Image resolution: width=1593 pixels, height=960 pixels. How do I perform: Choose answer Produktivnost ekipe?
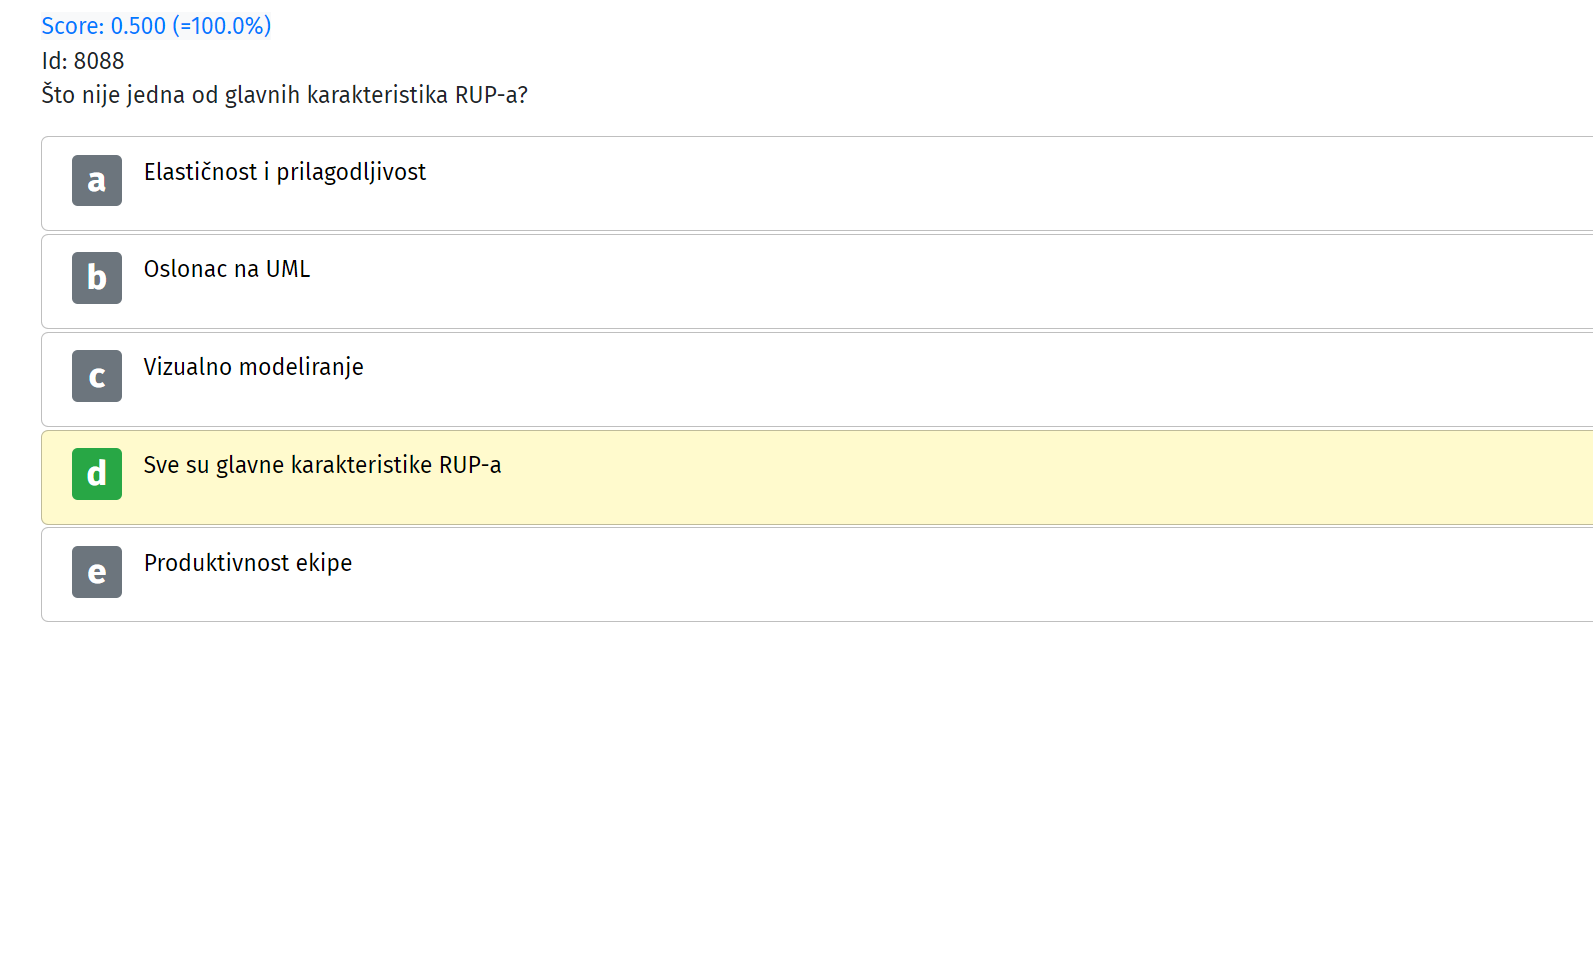coord(248,563)
